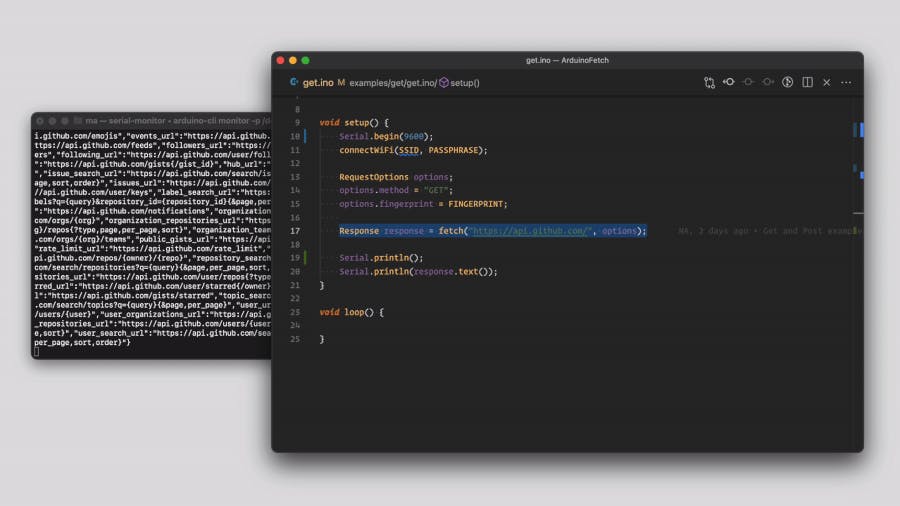Click RequestOptions type on line 13
The height and width of the screenshot is (506, 900).
(x=374, y=177)
